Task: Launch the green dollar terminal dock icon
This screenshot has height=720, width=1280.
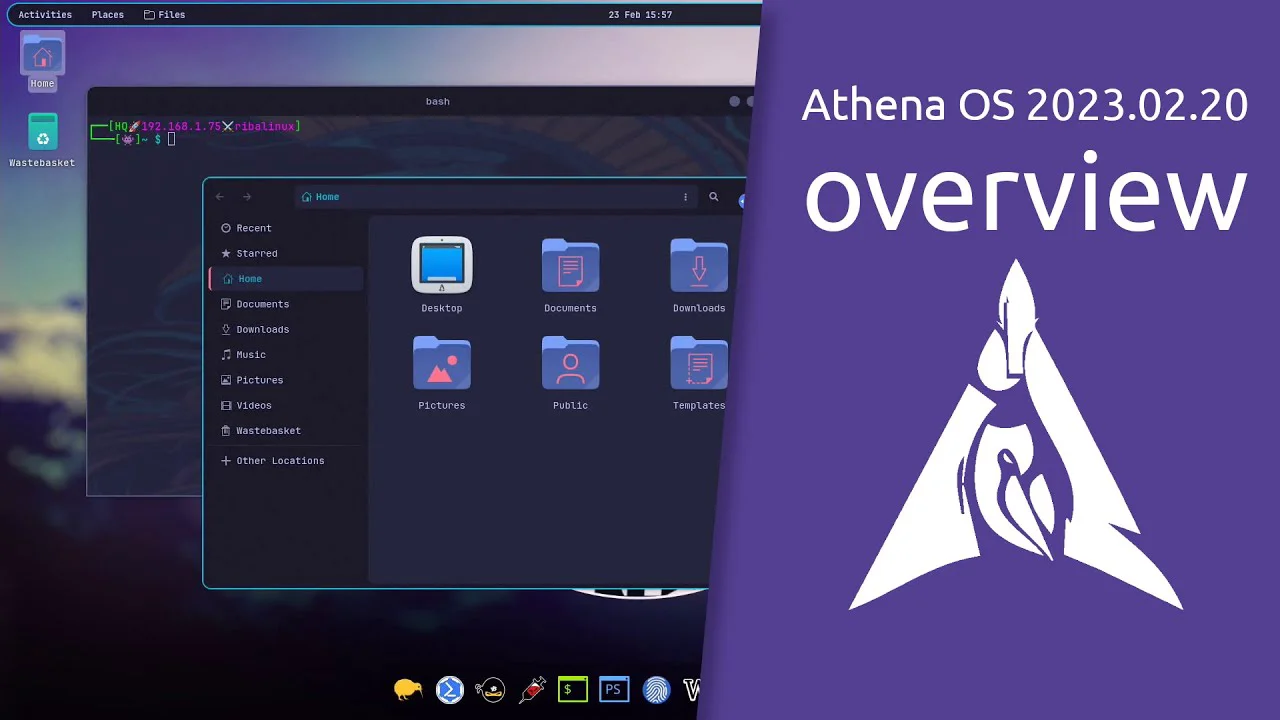Action: pyautogui.click(x=573, y=689)
